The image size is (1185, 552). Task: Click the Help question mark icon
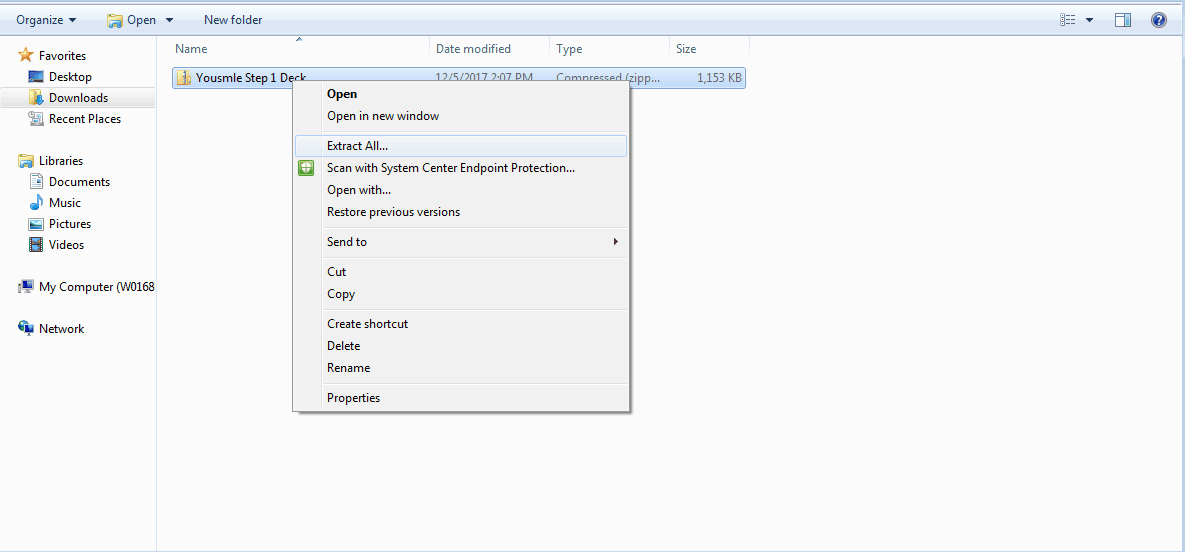click(x=1159, y=20)
